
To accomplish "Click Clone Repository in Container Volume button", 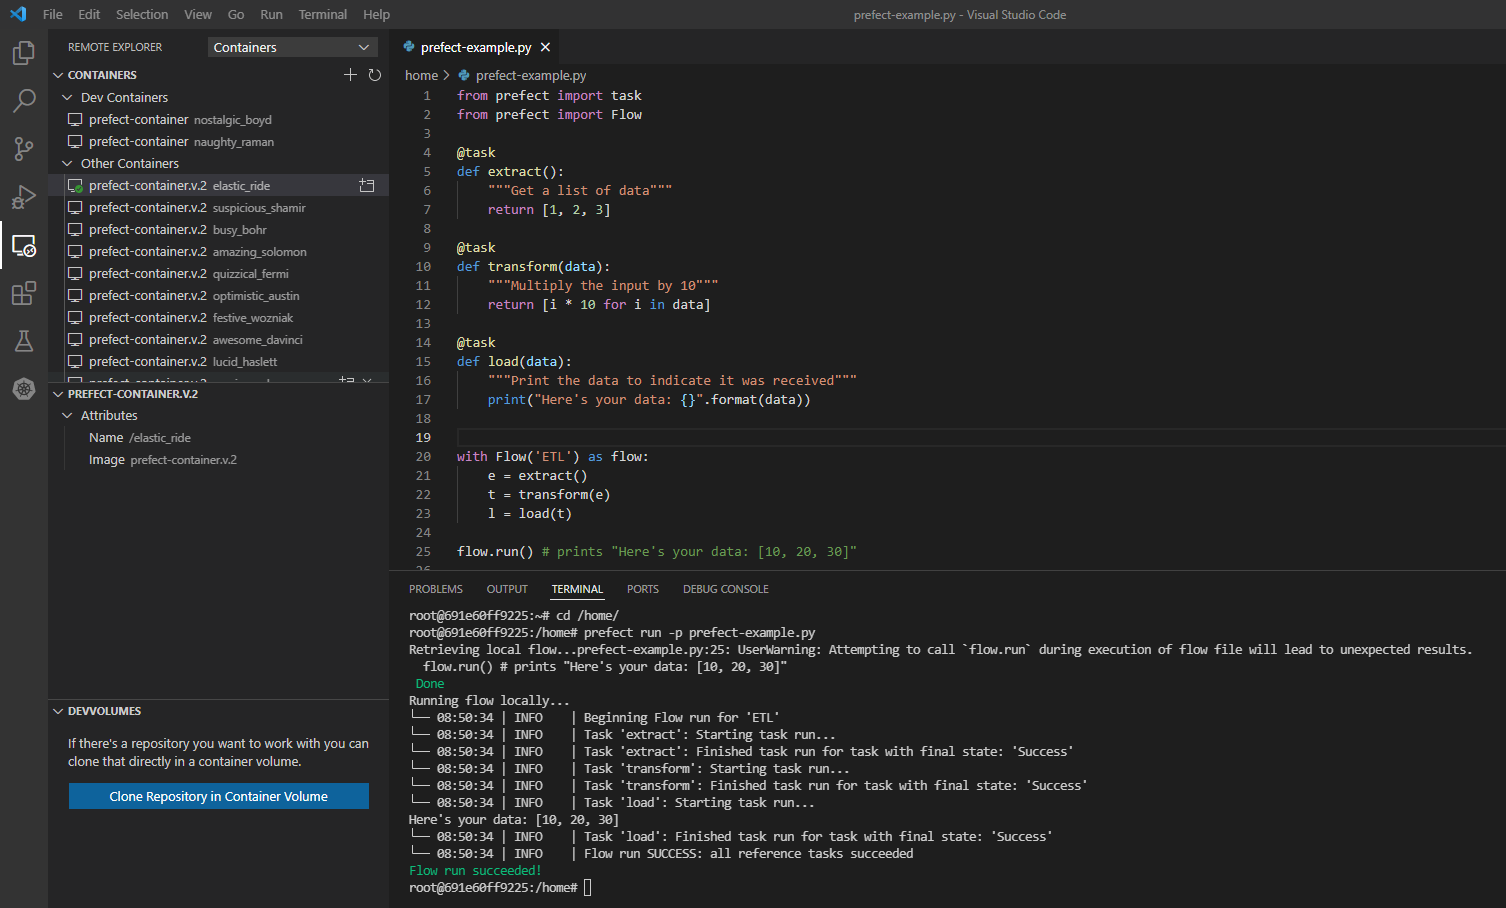I will 219,796.
